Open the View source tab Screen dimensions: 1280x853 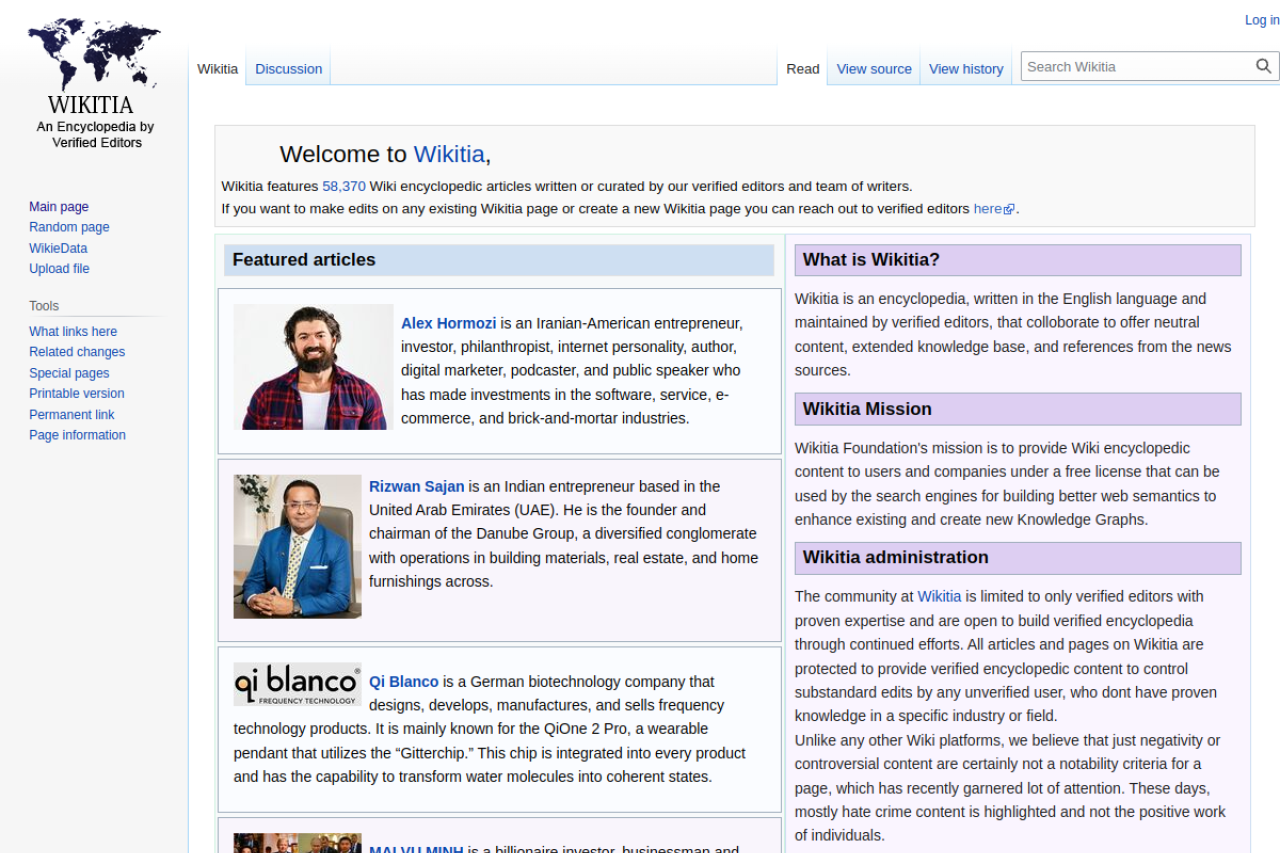tap(873, 69)
